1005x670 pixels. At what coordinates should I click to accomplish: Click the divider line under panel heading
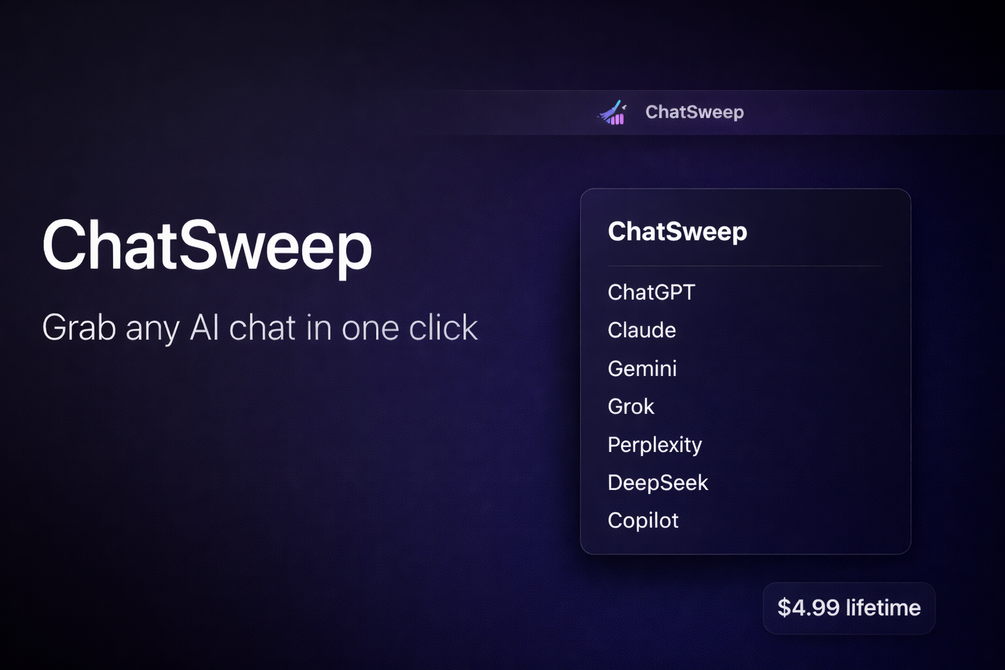pos(745,266)
